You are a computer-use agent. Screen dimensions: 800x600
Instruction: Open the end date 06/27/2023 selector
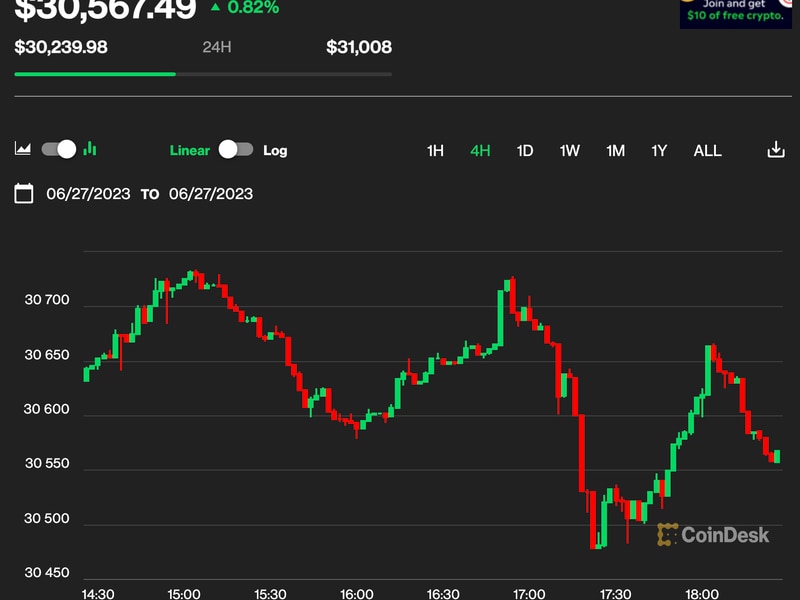pos(213,194)
